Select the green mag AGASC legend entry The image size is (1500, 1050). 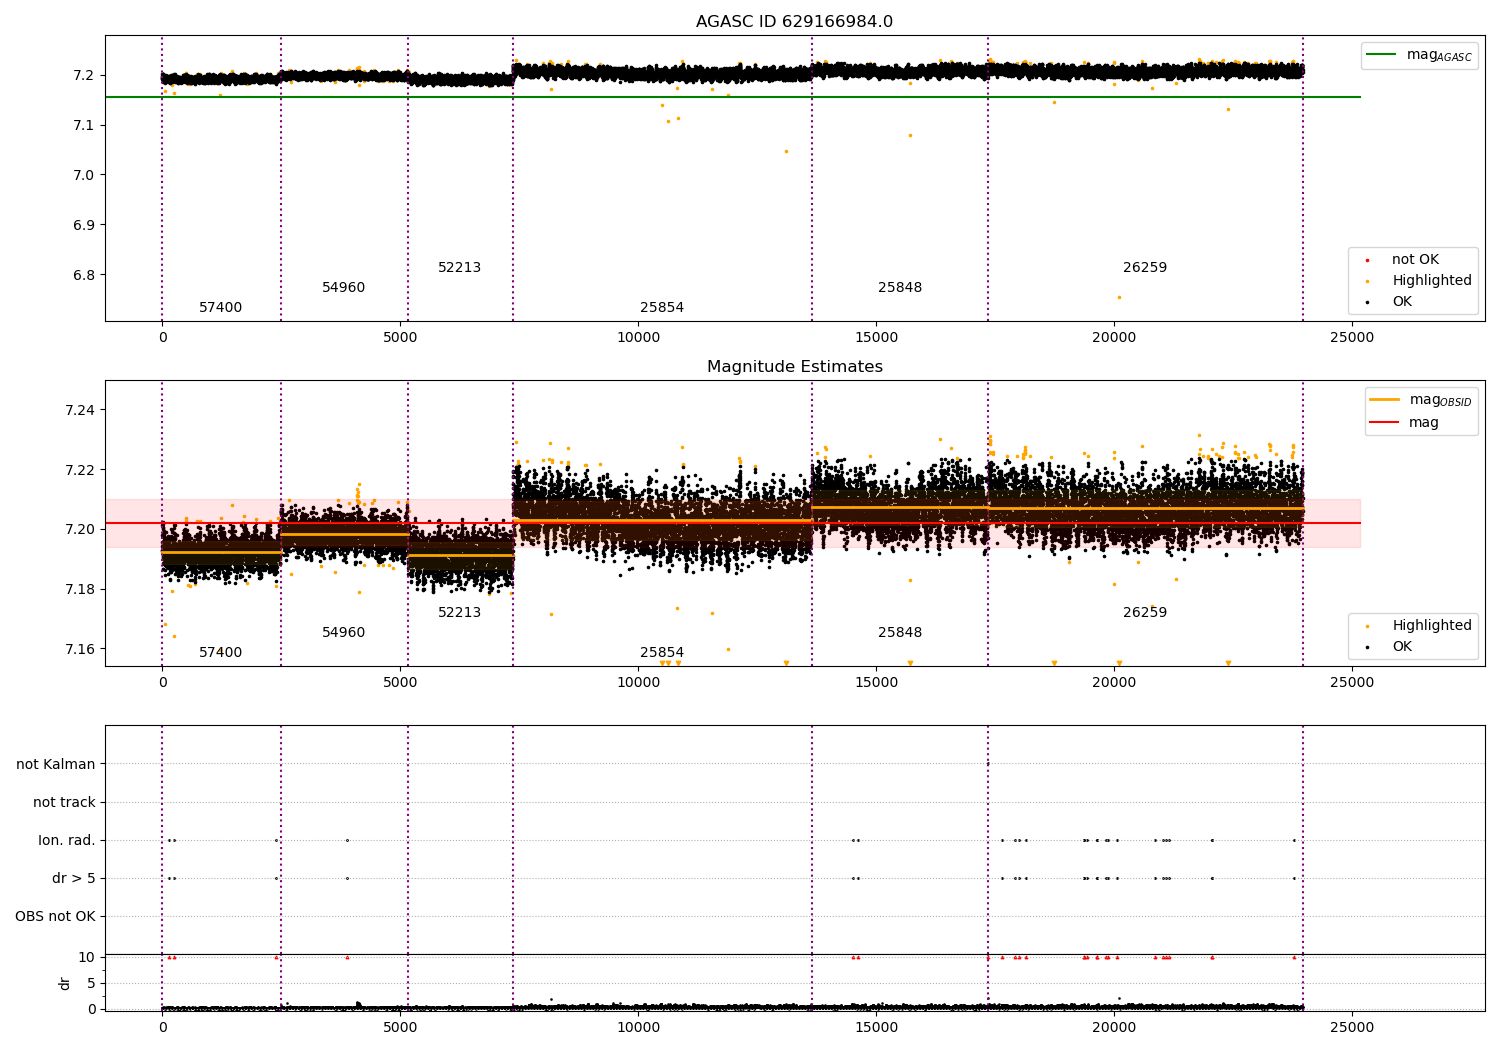pos(1420,55)
